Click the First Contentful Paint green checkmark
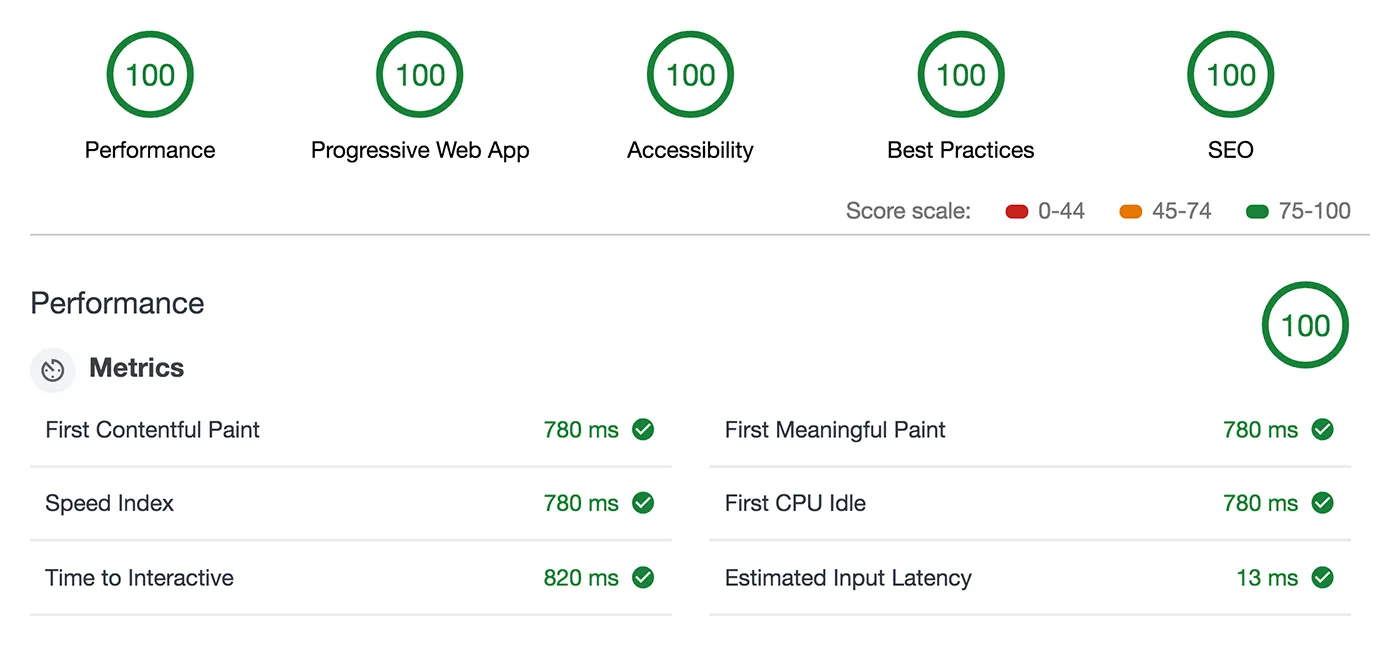 (643, 430)
